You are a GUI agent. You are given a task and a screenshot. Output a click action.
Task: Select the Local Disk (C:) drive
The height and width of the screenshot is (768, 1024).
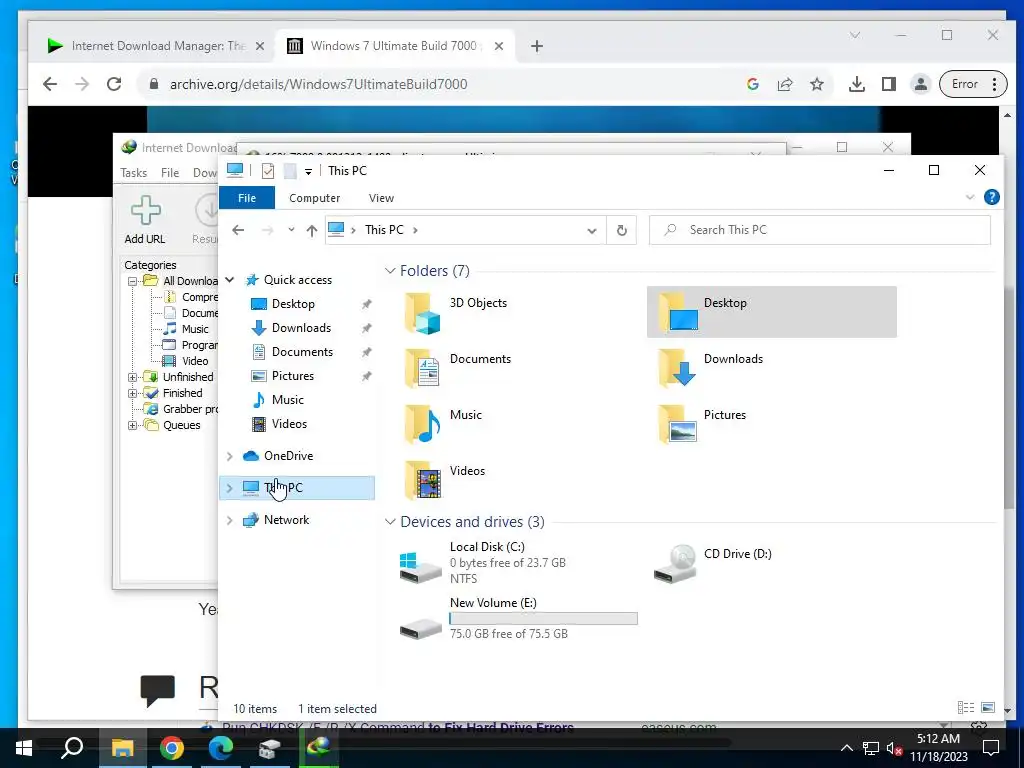tap(516, 562)
